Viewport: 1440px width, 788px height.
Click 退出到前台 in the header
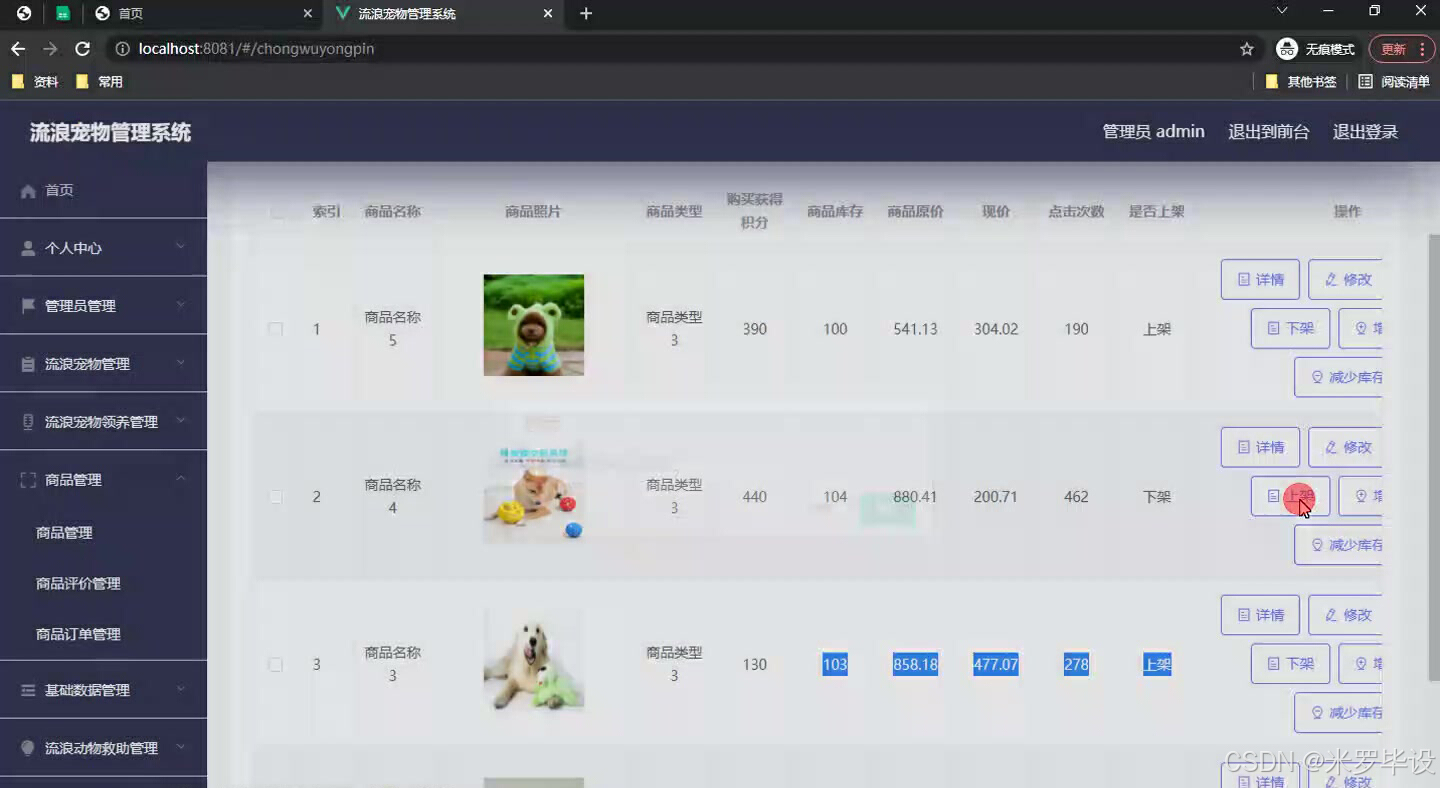[1268, 132]
